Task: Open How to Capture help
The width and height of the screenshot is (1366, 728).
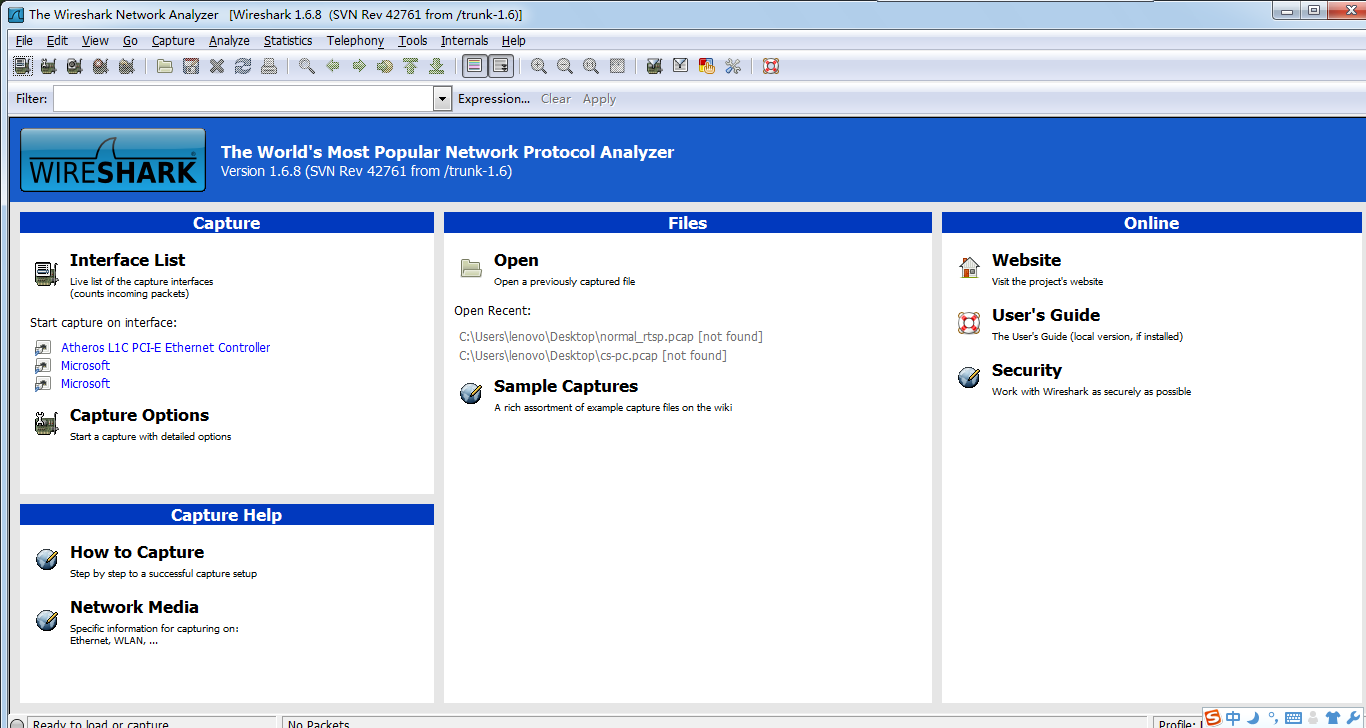Action: [137, 552]
